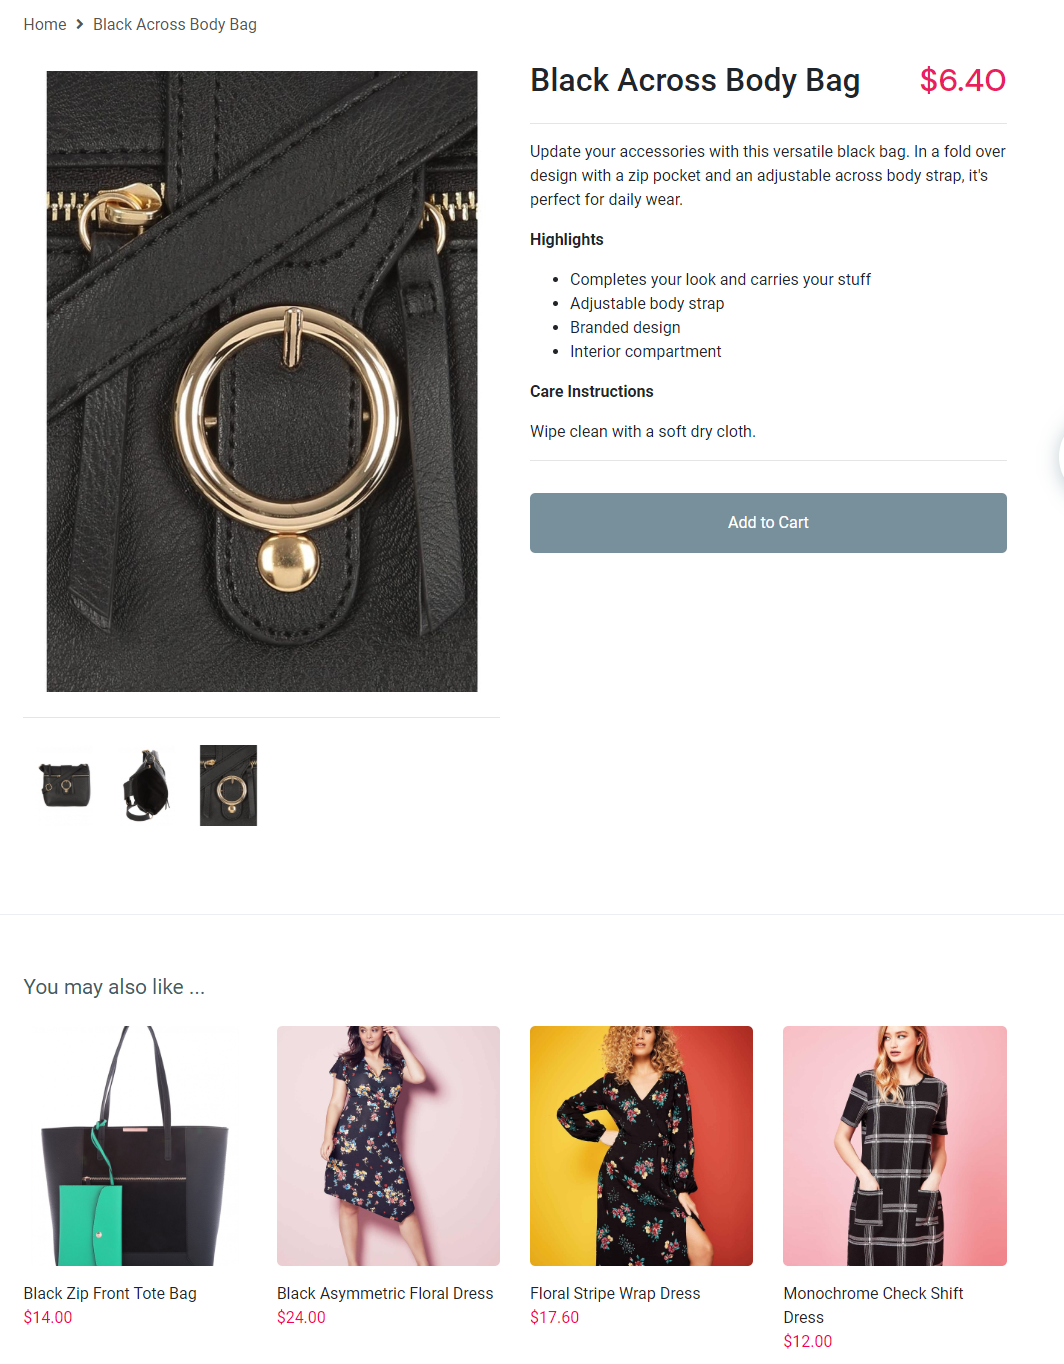Screen dimensions: 1064x1364
Task: Click the Floral Stripe Wrap Dress title
Action: point(615,1293)
